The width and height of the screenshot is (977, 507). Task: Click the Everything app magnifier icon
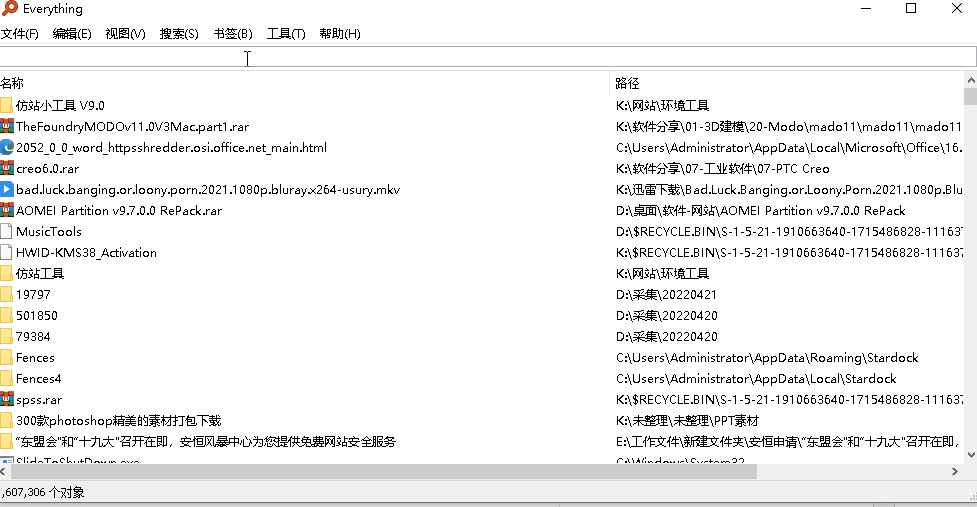coord(8,9)
